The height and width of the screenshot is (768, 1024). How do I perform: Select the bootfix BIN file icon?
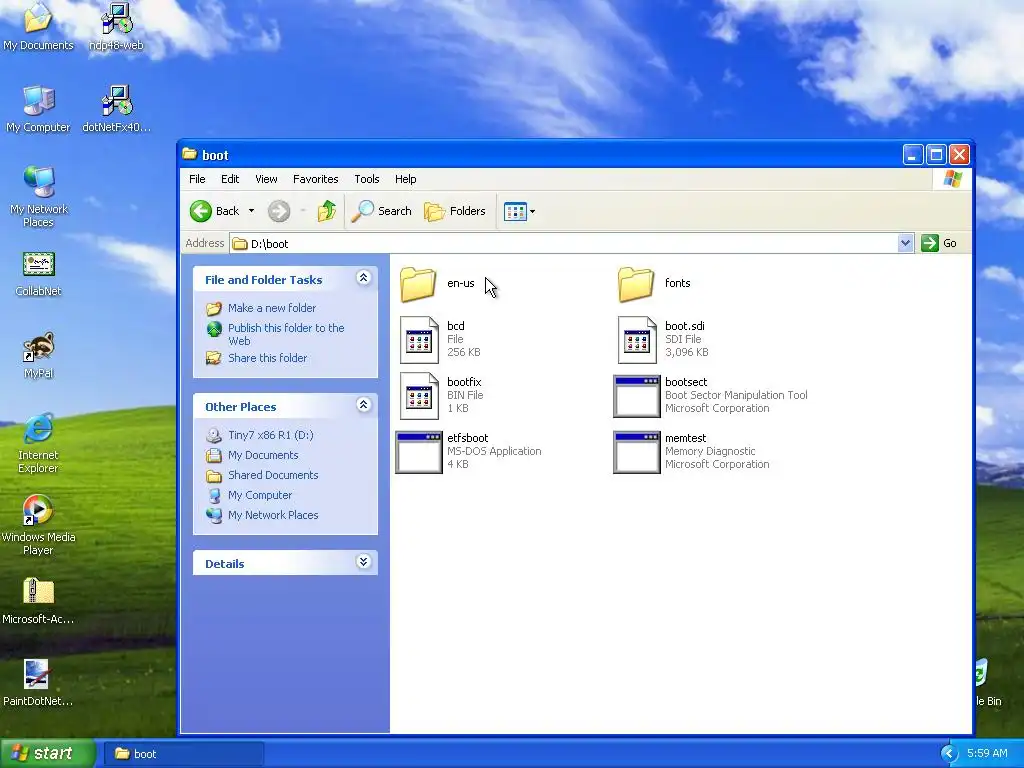419,396
